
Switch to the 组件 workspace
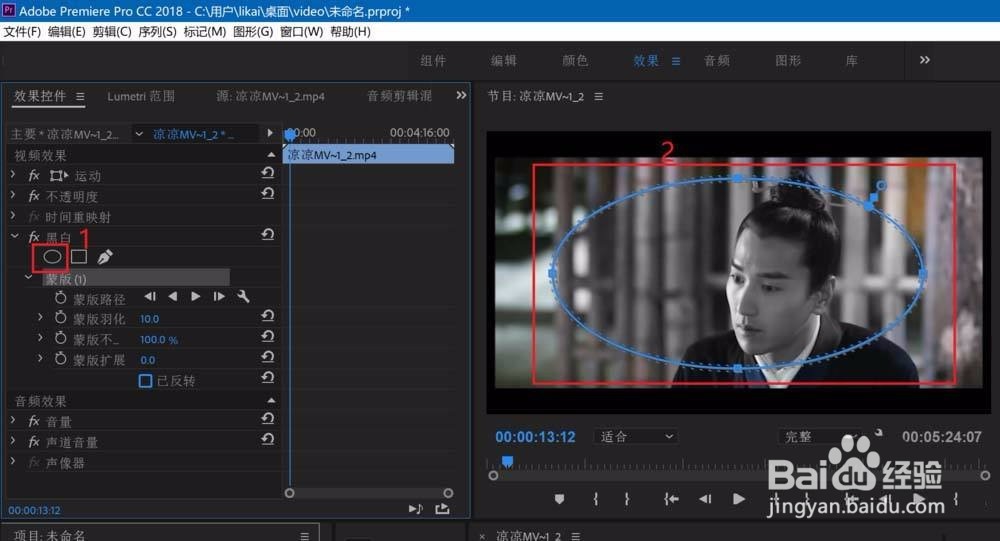click(x=433, y=61)
